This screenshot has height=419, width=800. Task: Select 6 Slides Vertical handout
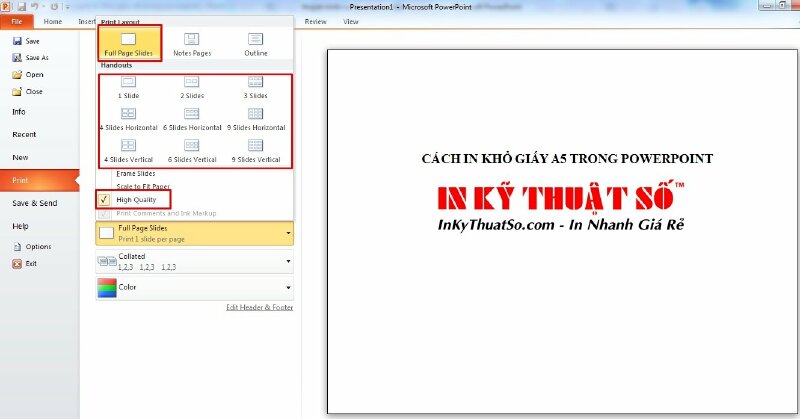pyautogui.click(x=192, y=151)
